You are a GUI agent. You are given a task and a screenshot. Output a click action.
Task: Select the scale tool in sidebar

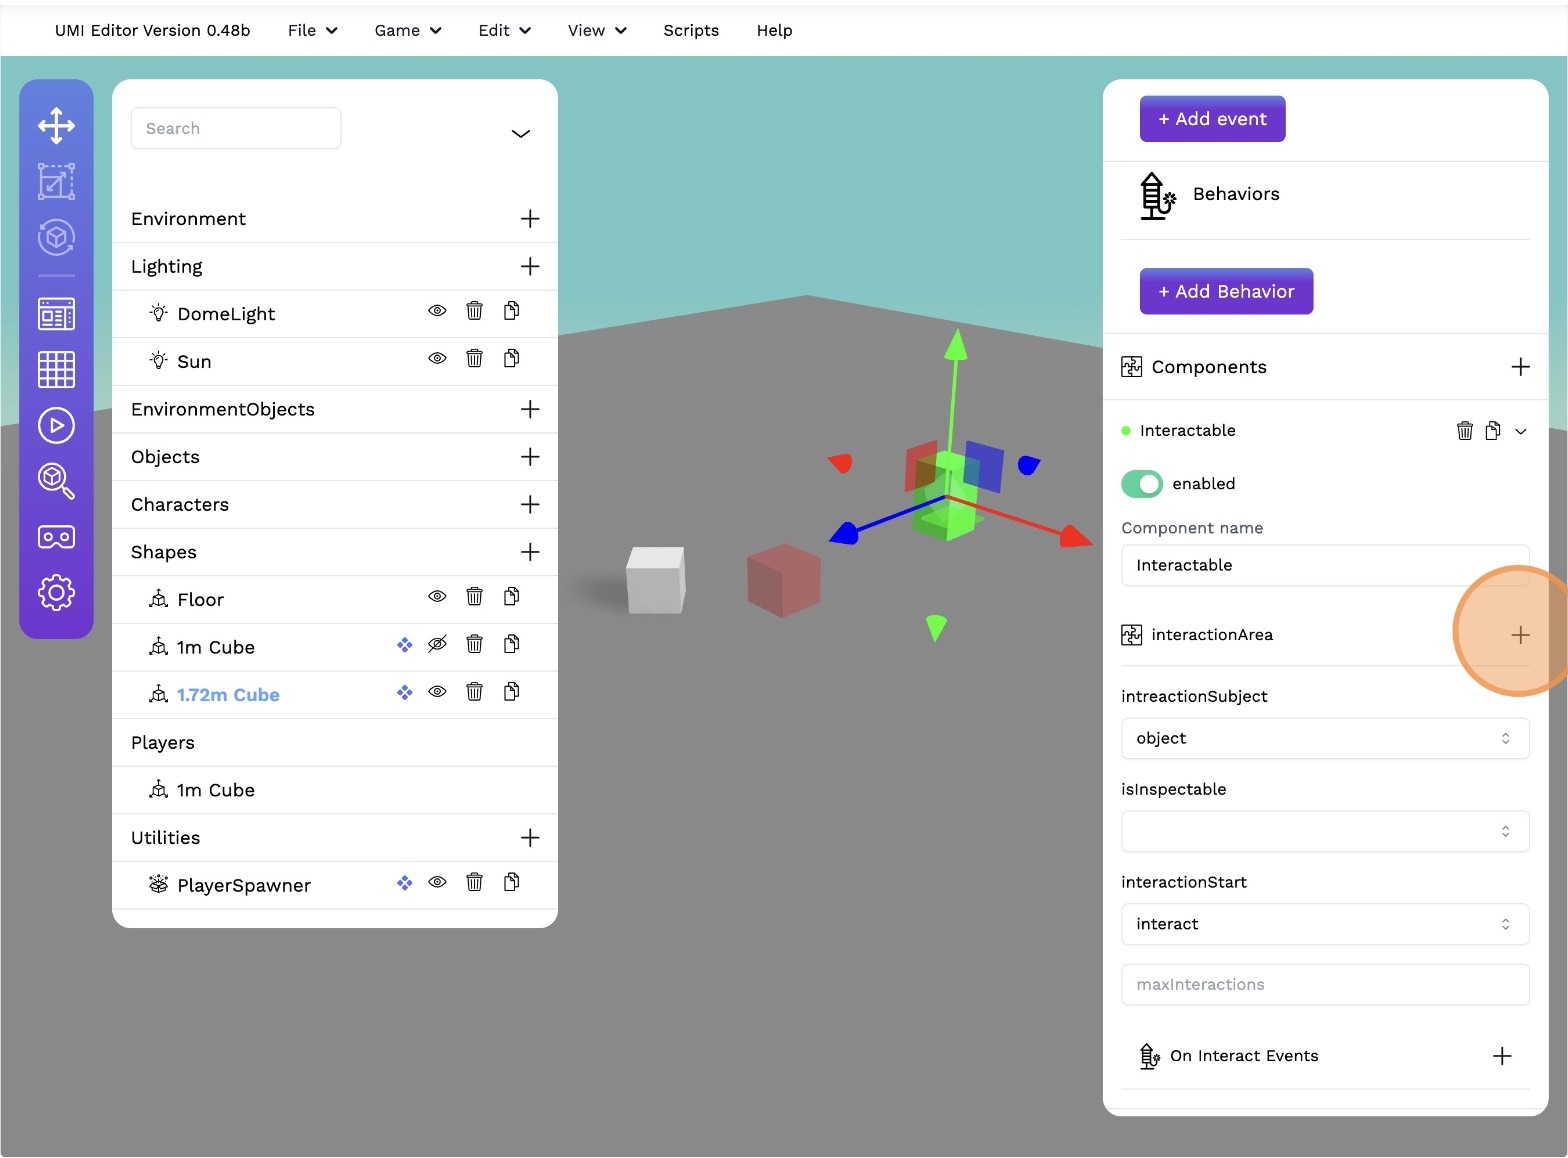(x=56, y=182)
